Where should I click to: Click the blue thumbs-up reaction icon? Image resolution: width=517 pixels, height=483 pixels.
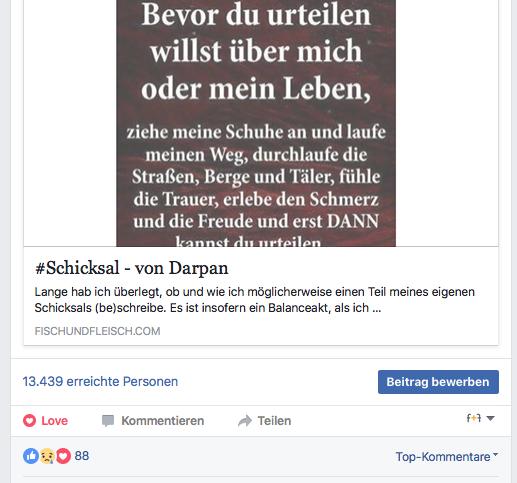31,456
